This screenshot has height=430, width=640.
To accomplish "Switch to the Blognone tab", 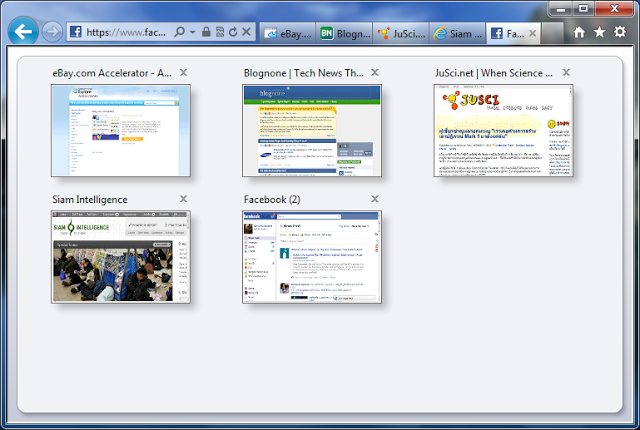I will (x=344, y=33).
